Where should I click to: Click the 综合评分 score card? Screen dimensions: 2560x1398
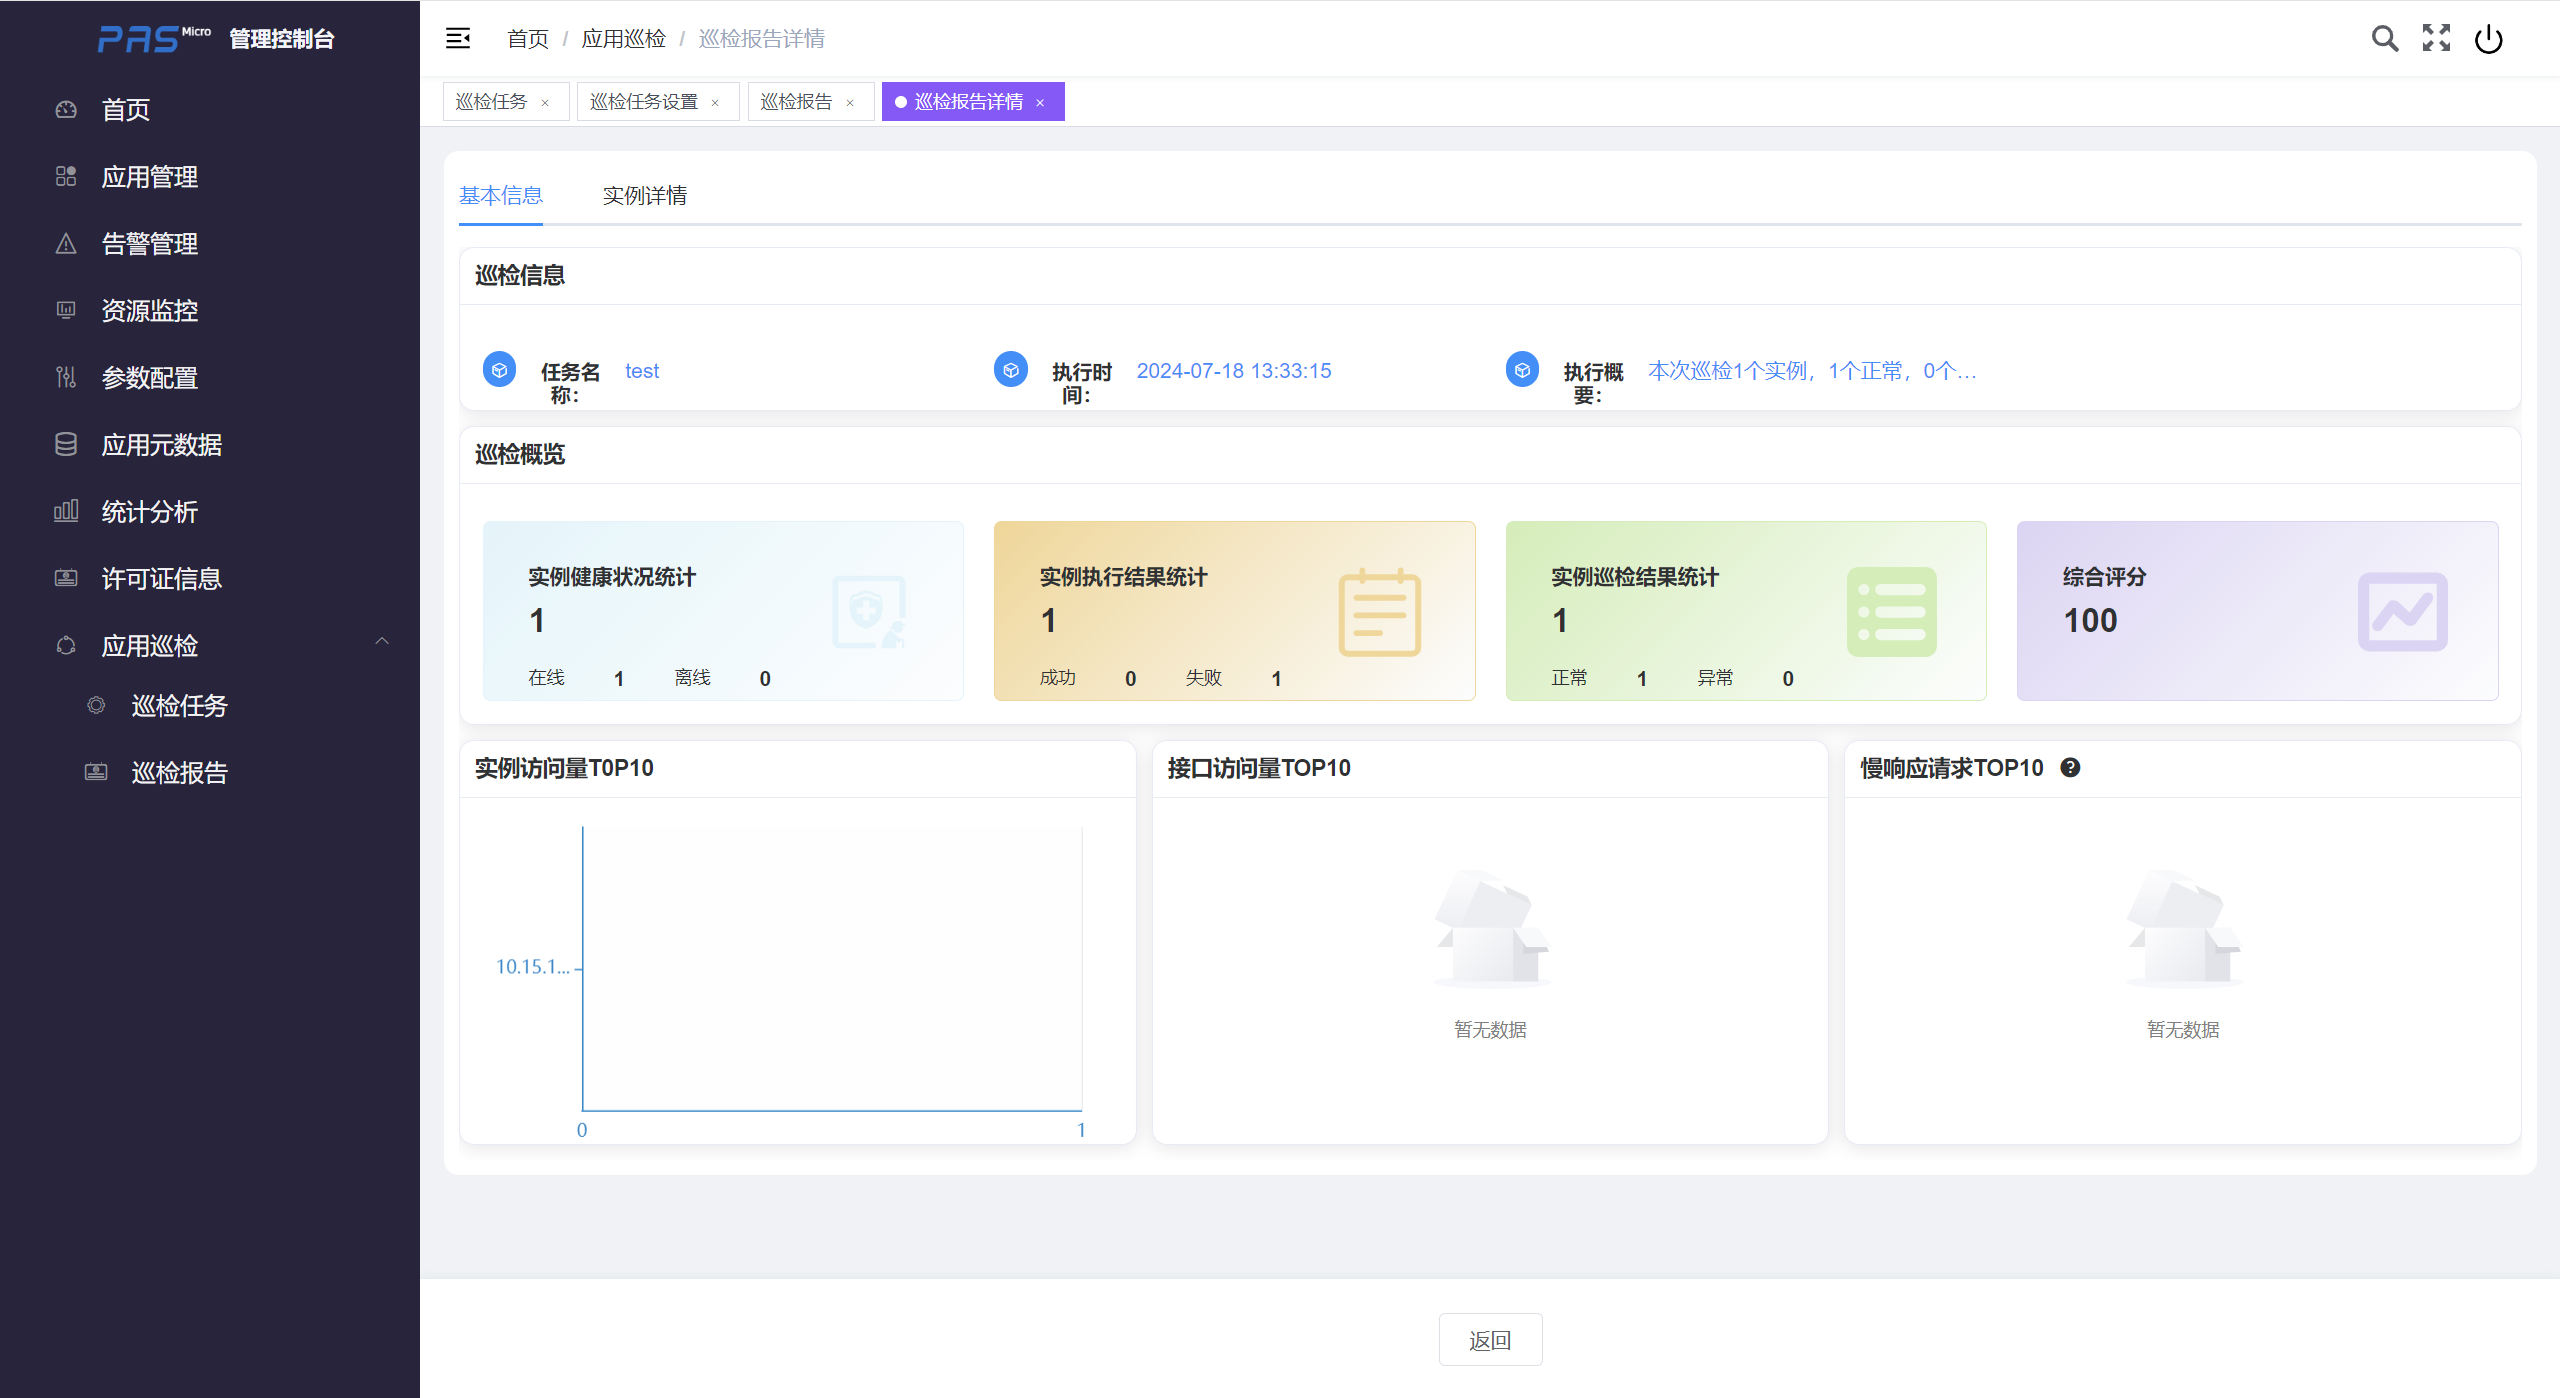(2256, 610)
